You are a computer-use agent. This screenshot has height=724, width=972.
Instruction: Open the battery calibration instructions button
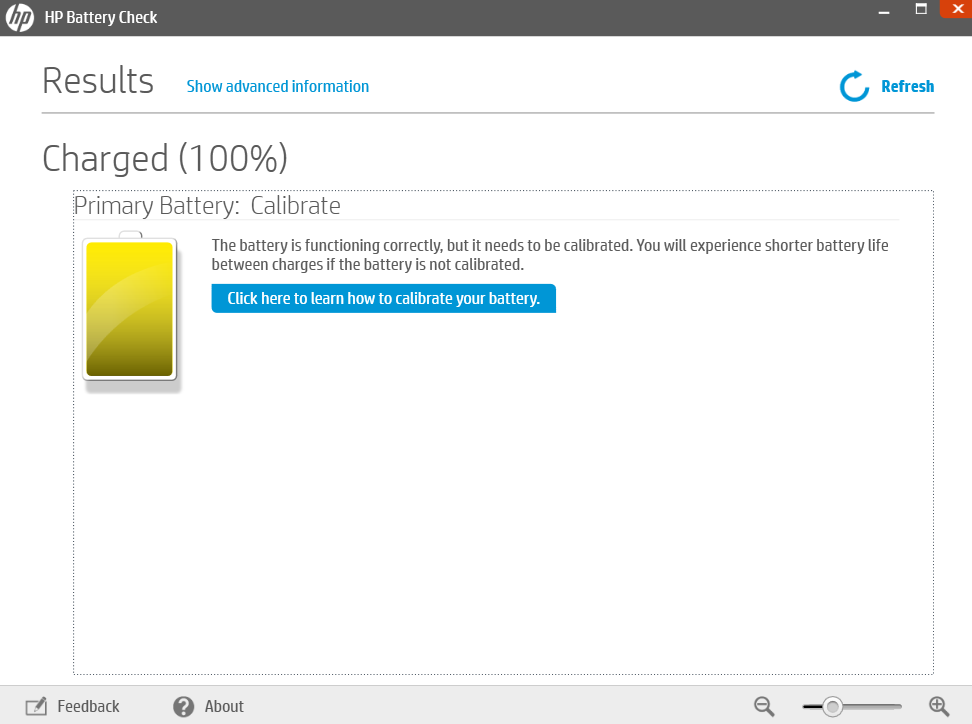(x=383, y=298)
